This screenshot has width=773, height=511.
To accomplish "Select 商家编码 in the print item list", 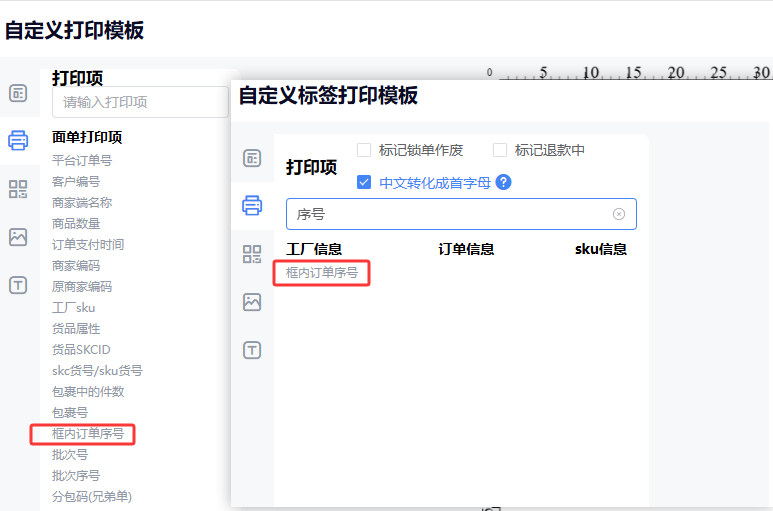I will pyautogui.click(x=76, y=266).
